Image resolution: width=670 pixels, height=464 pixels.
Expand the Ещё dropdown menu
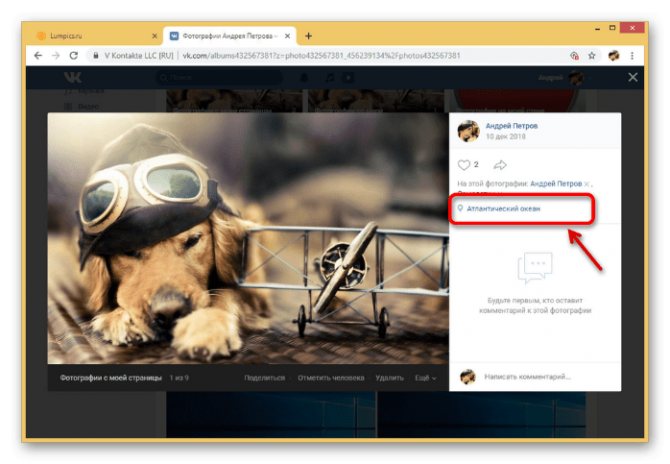click(x=425, y=378)
